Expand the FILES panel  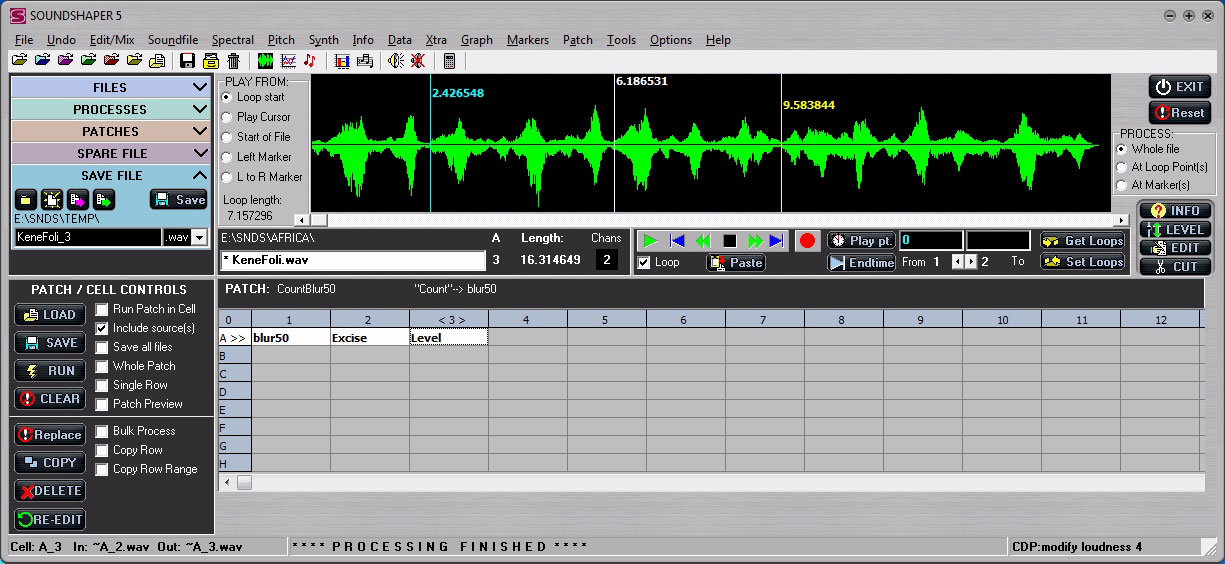(x=200, y=88)
